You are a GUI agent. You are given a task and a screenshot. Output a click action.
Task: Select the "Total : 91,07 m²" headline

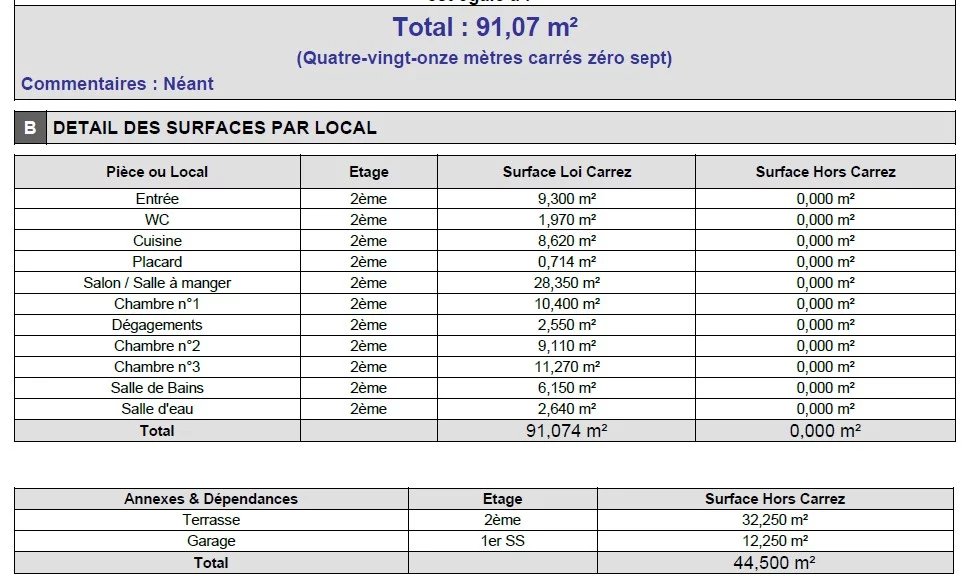tap(484, 26)
